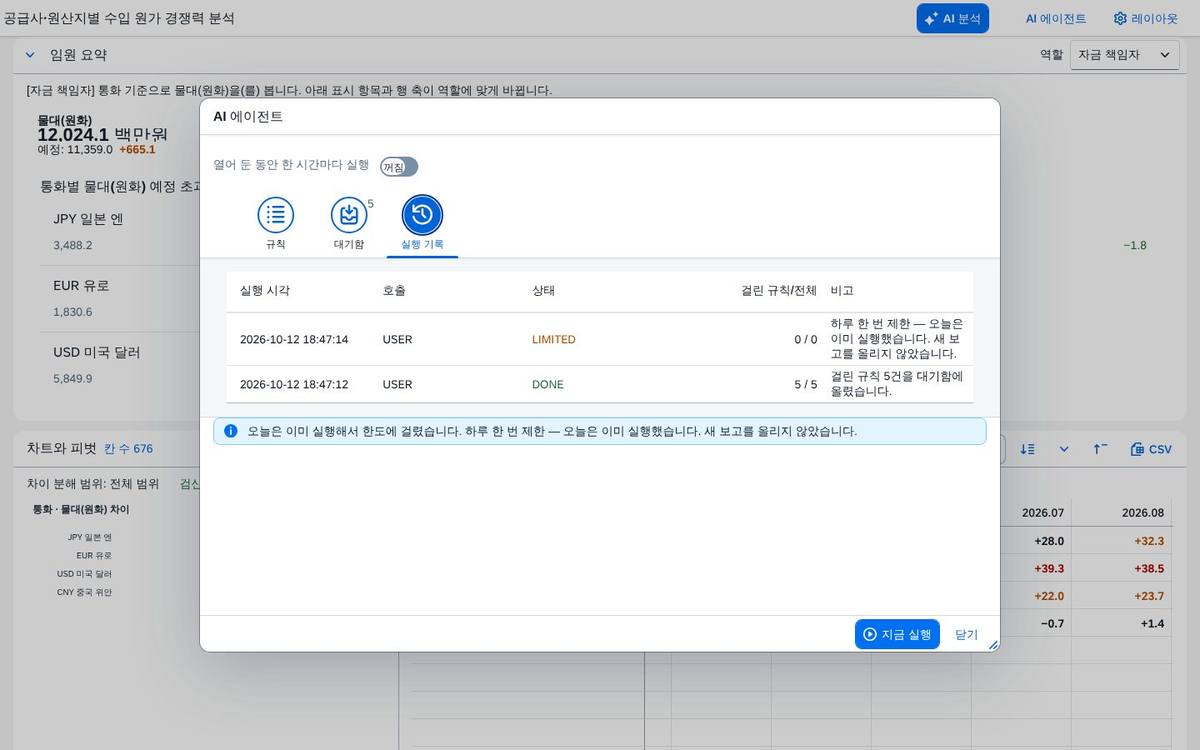Toggle the hourly run switch (꺼짐)
Image resolution: width=1200 pixels, height=750 pixels.
pos(398,167)
